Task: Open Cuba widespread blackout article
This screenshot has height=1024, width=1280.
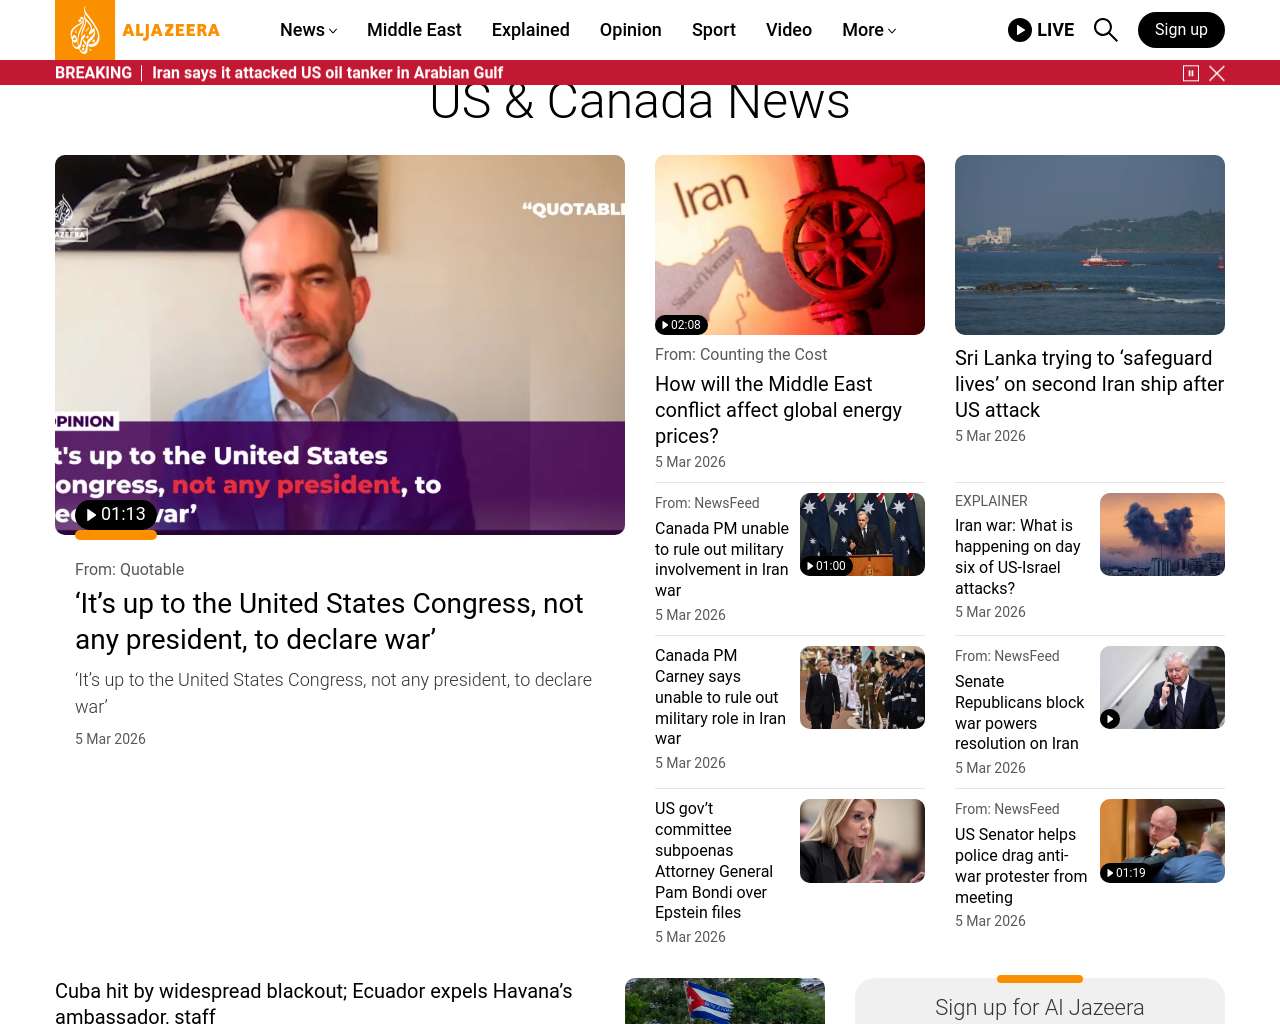Action: [314, 1002]
